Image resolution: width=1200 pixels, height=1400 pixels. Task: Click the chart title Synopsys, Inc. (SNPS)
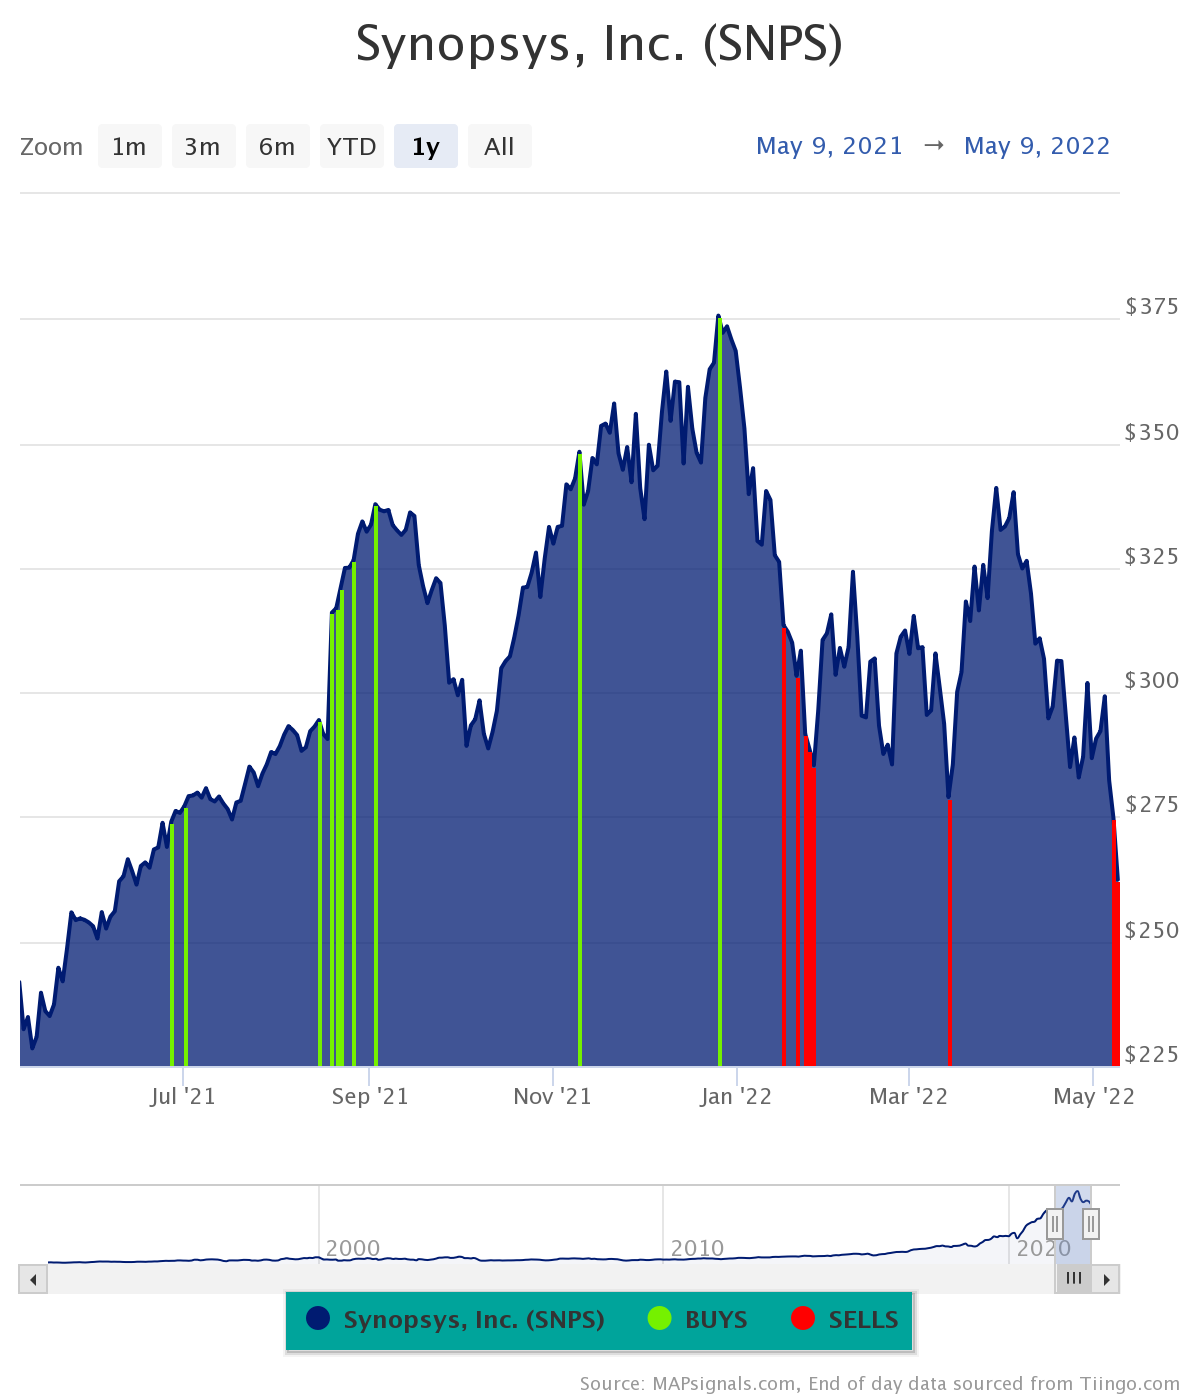coord(599,44)
